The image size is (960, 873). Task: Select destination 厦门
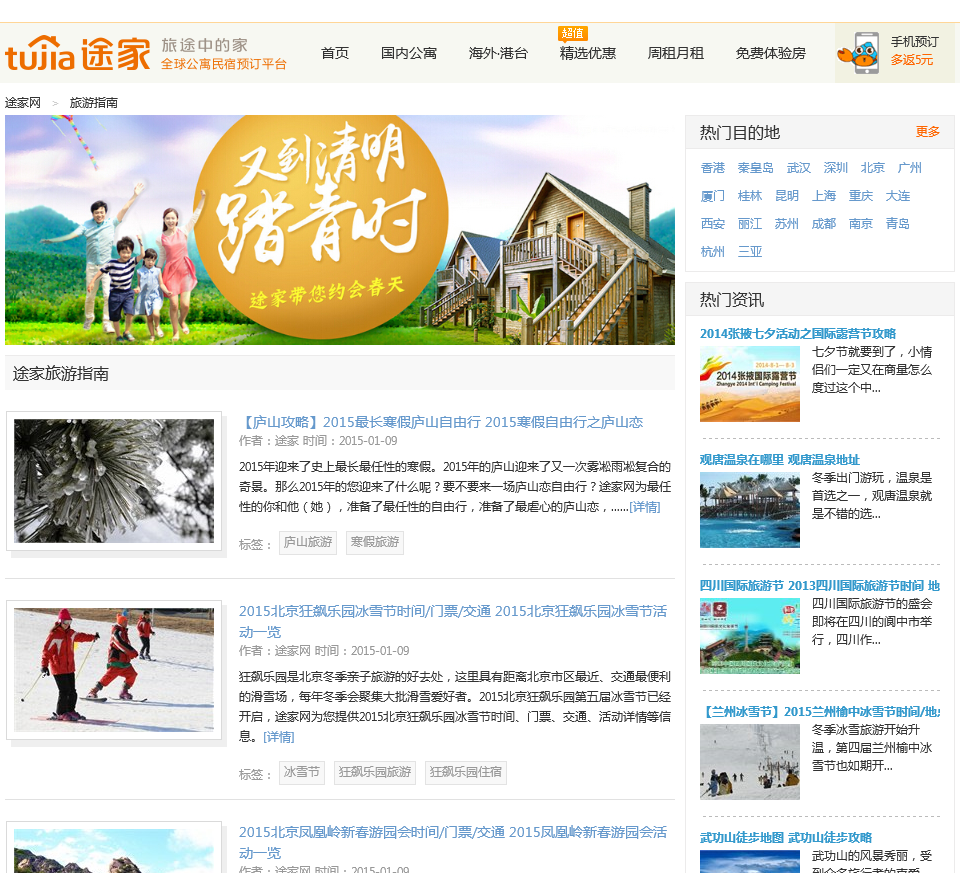tap(713, 196)
